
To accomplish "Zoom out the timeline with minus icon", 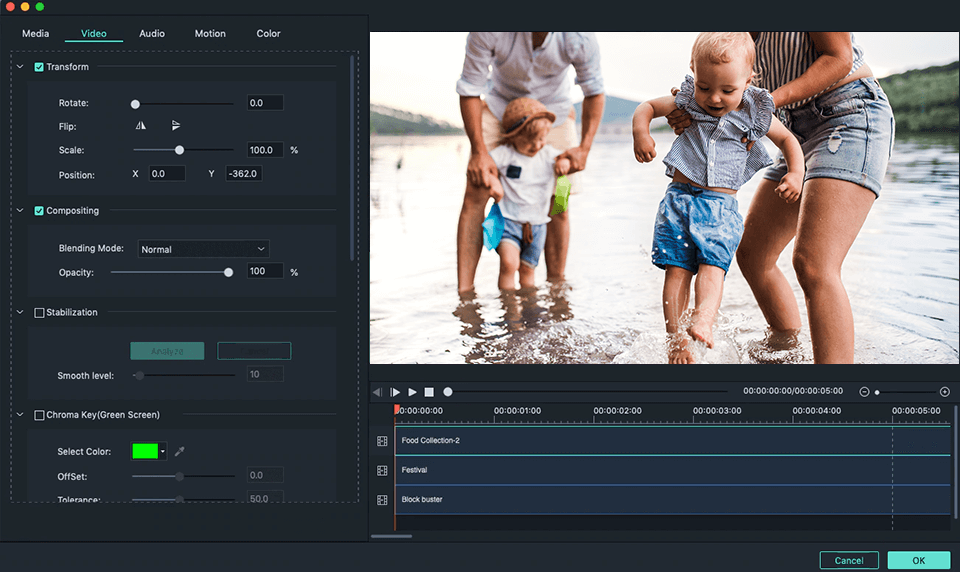I will coord(864,392).
